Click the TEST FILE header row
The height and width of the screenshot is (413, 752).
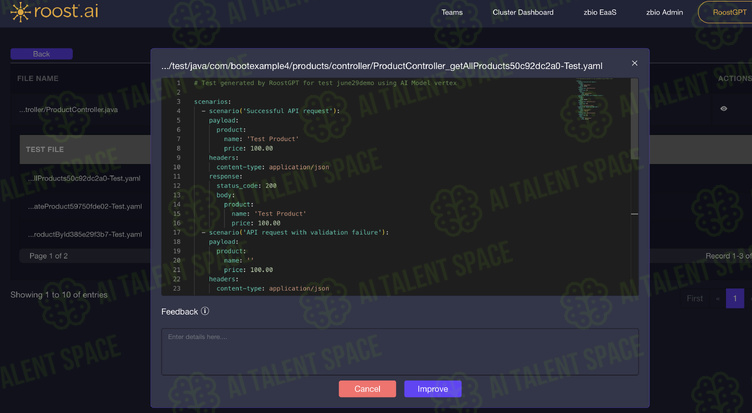85,149
